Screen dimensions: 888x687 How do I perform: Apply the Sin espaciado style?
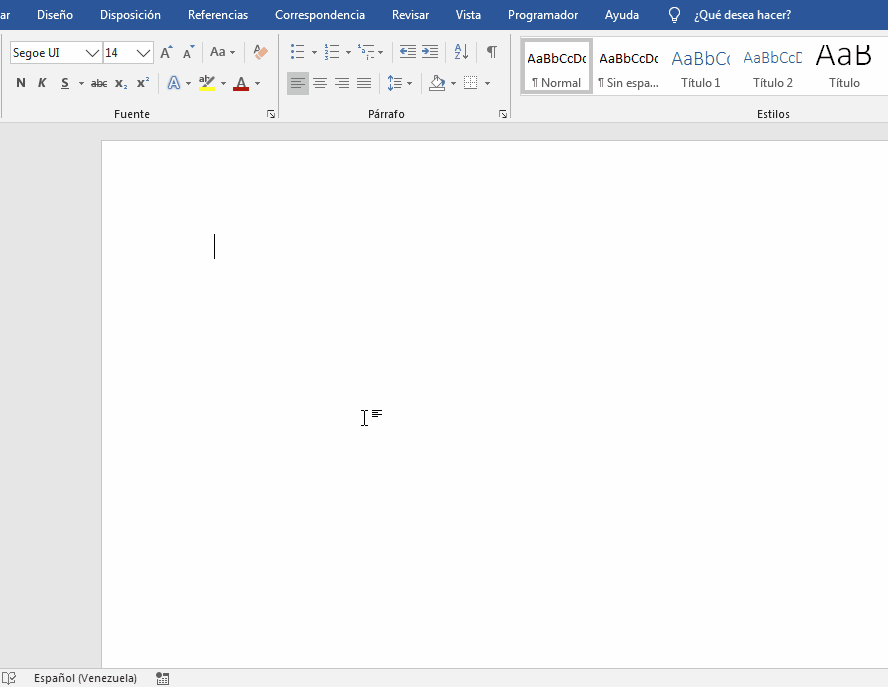pyautogui.click(x=629, y=66)
